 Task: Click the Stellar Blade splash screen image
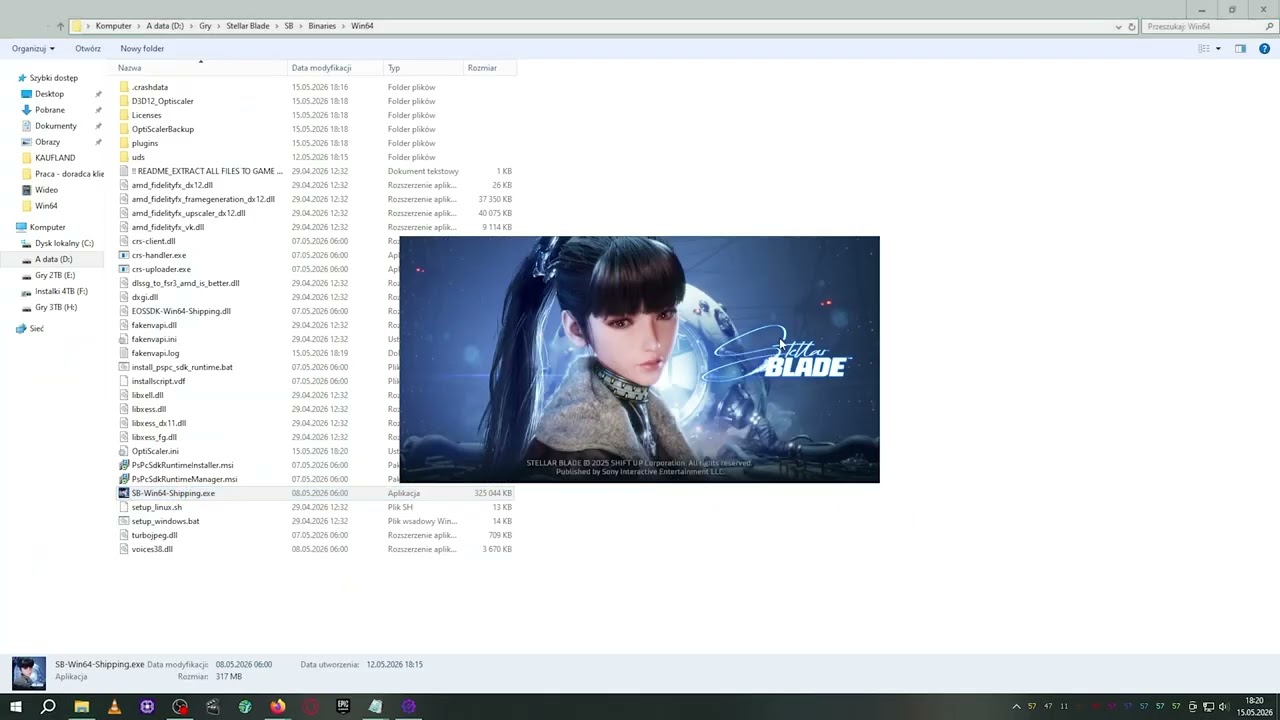(x=639, y=359)
